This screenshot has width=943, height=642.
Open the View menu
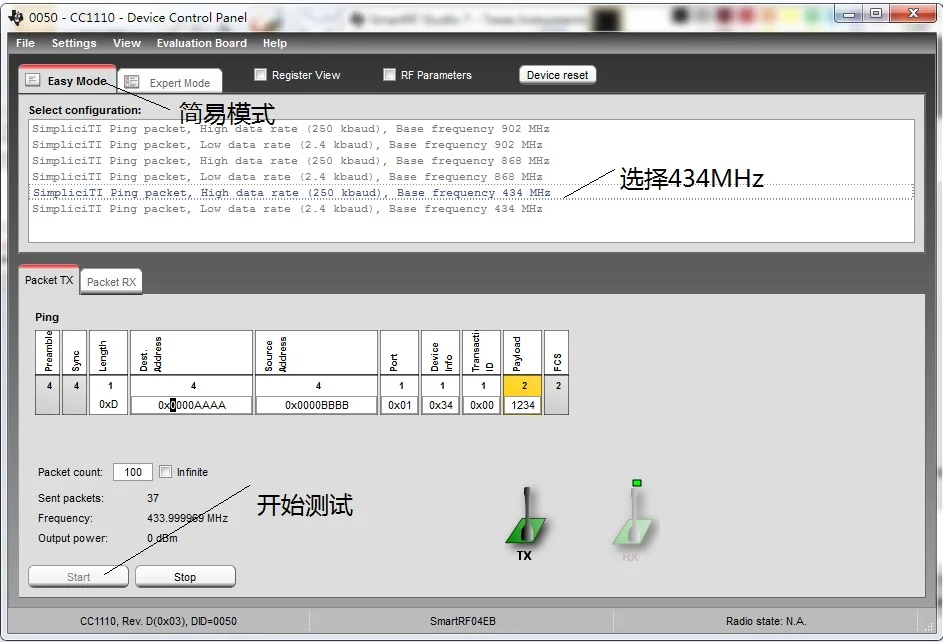point(127,43)
